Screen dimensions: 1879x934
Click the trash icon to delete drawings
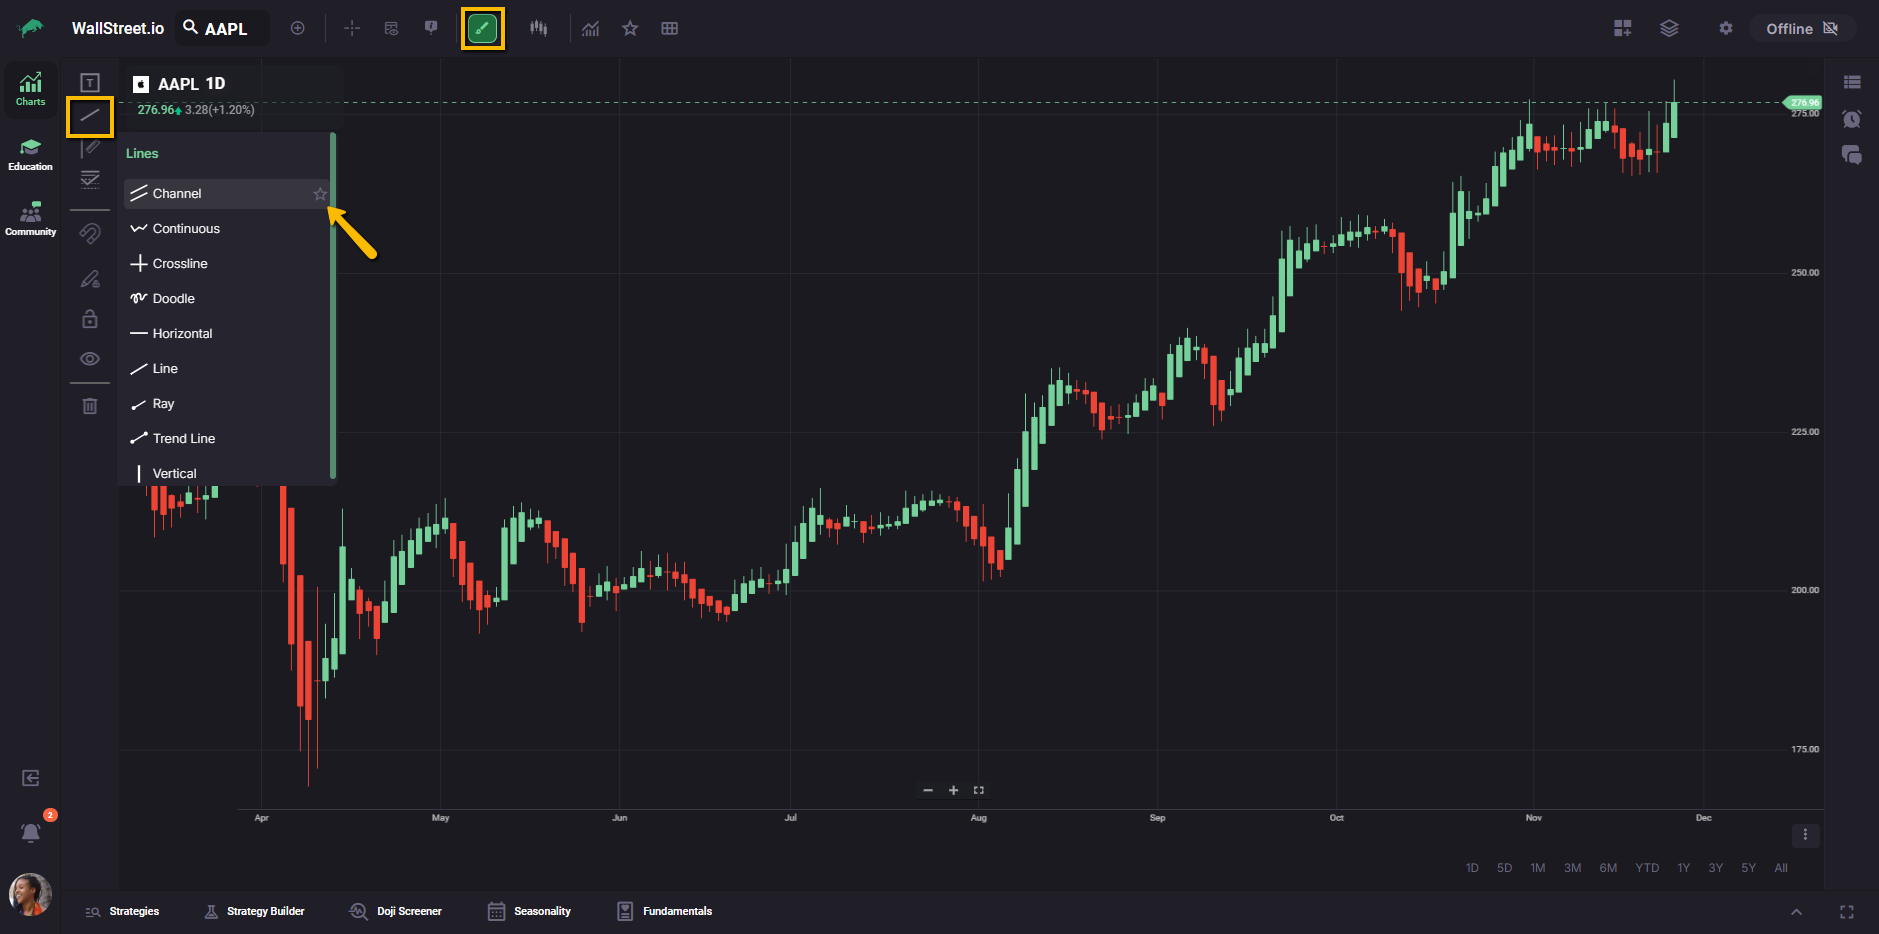90,406
